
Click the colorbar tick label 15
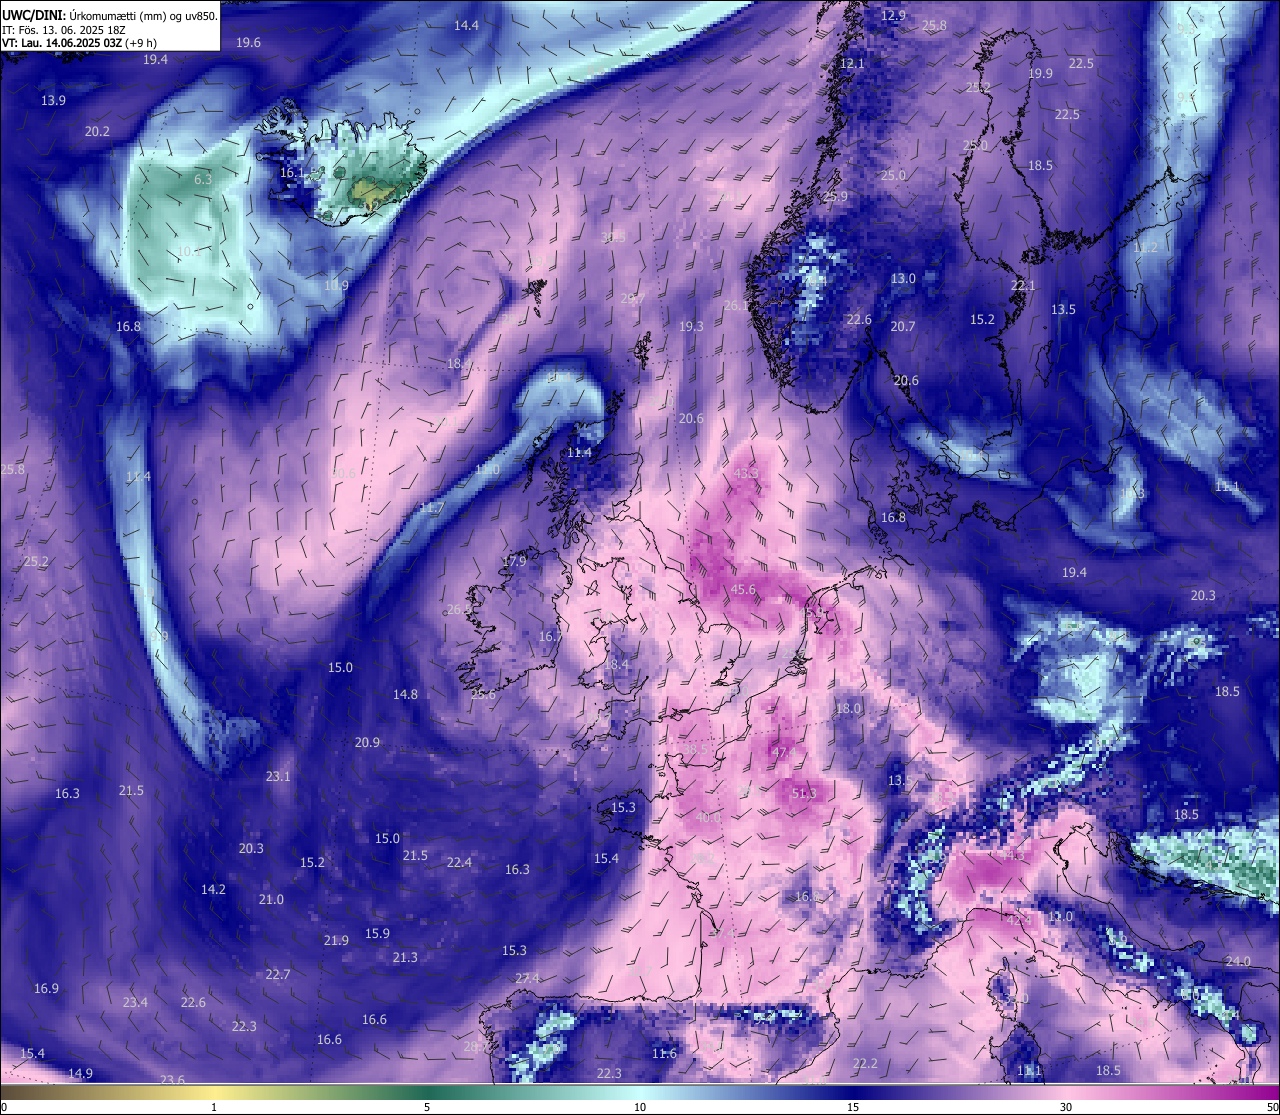853,1107
